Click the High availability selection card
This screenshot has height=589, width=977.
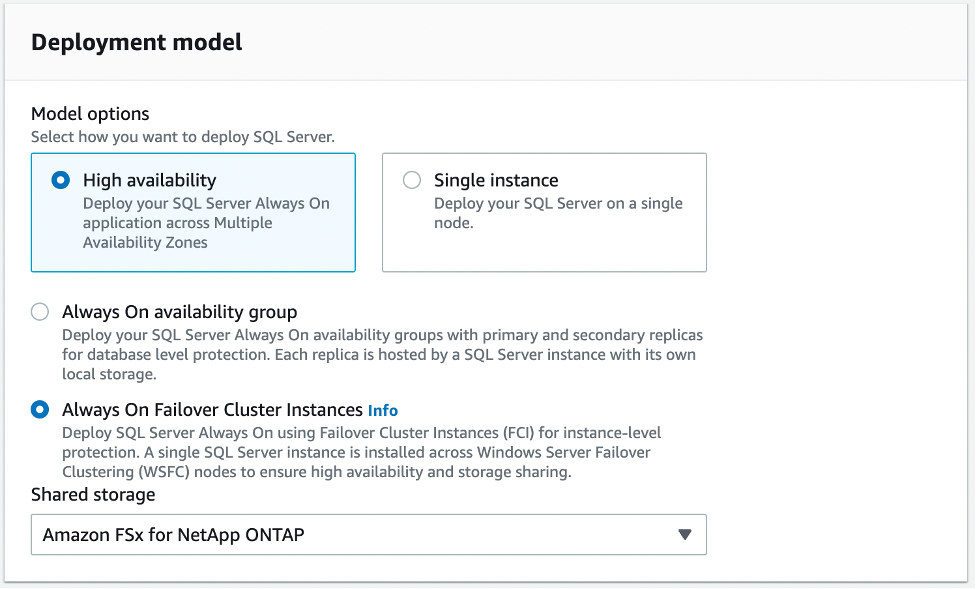[193, 212]
